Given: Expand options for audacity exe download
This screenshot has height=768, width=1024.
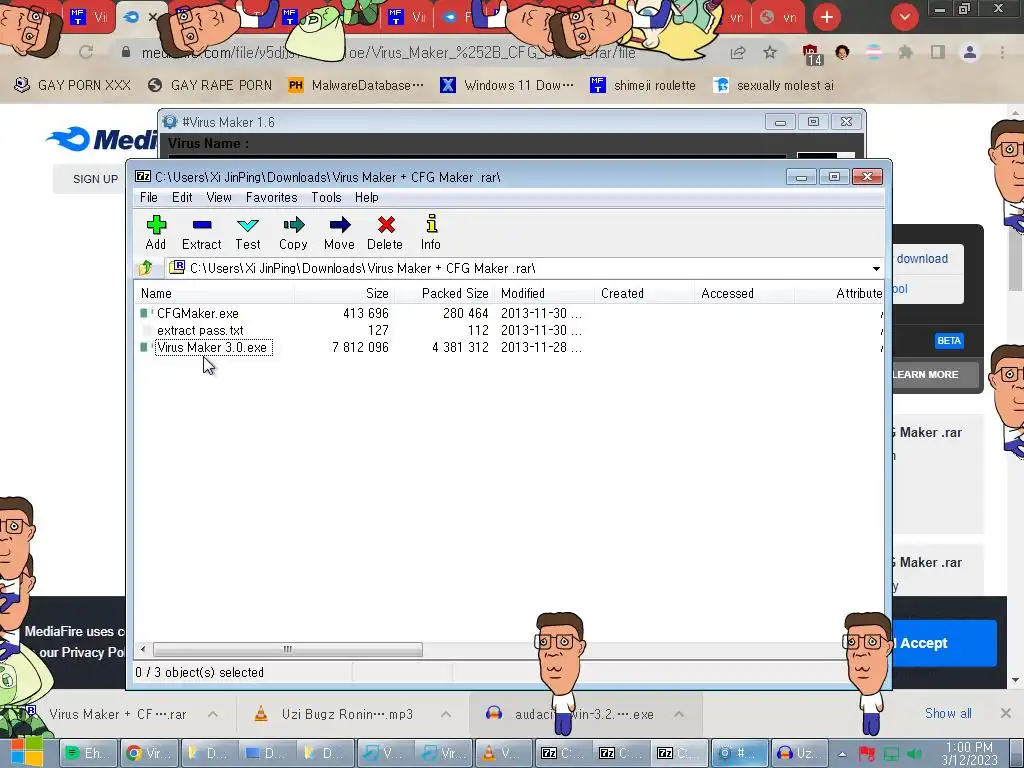Looking at the screenshot, I should click(x=679, y=714).
